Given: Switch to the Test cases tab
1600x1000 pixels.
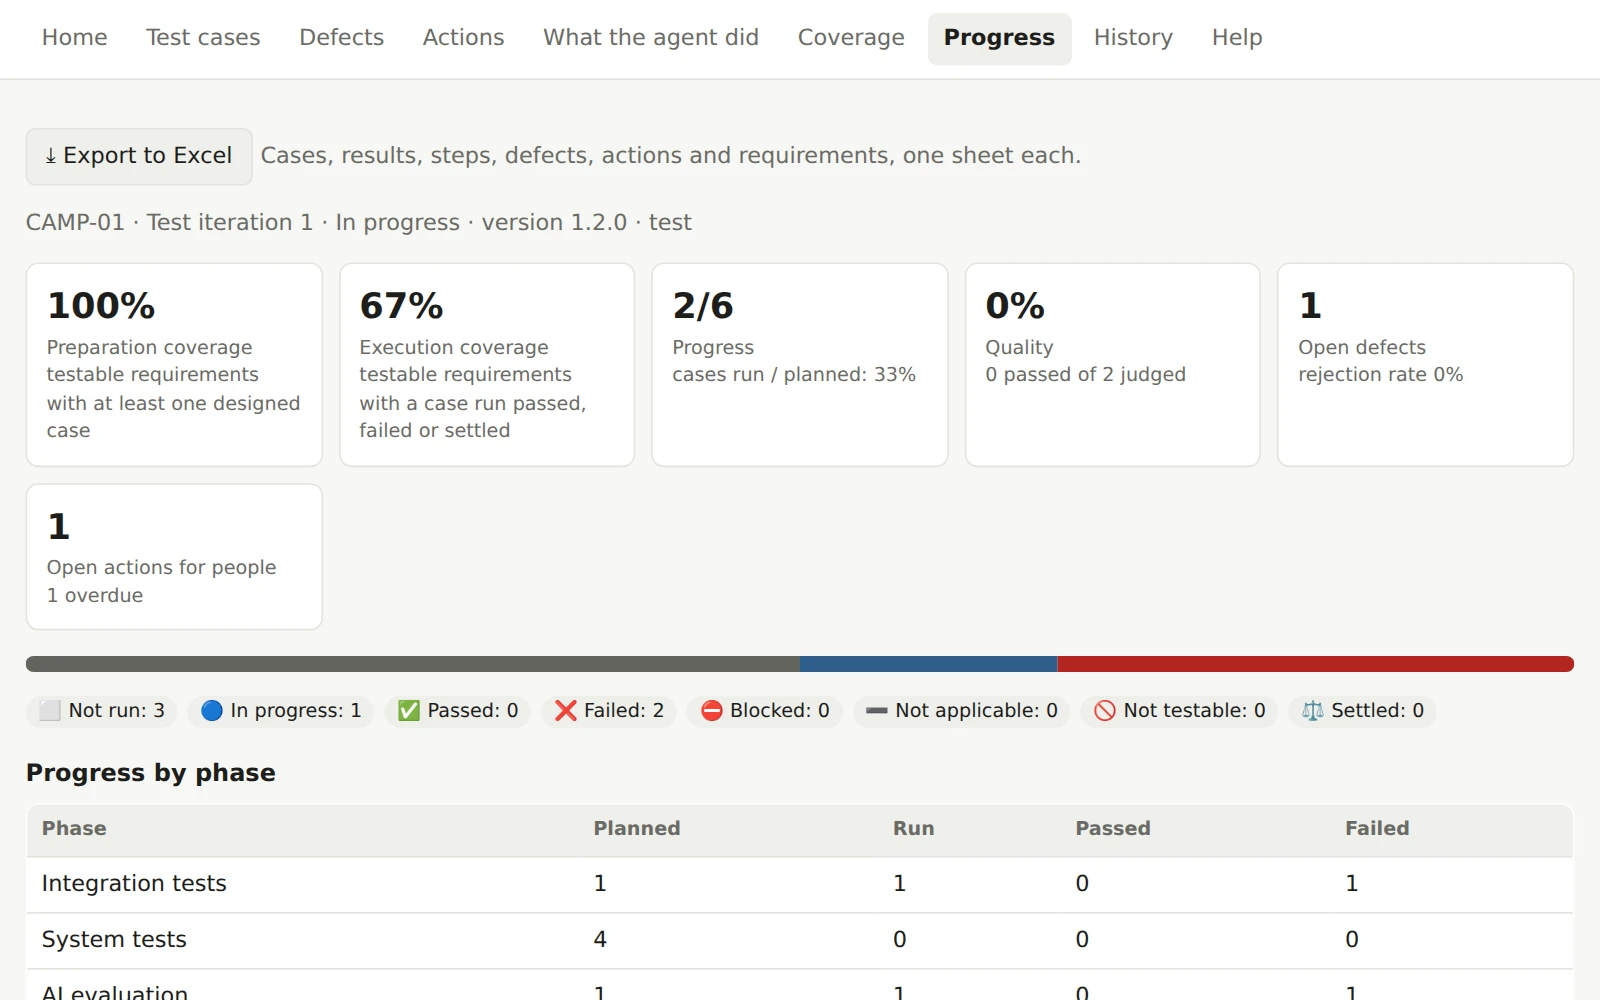Looking at the screenshot, I should point(203,38).
